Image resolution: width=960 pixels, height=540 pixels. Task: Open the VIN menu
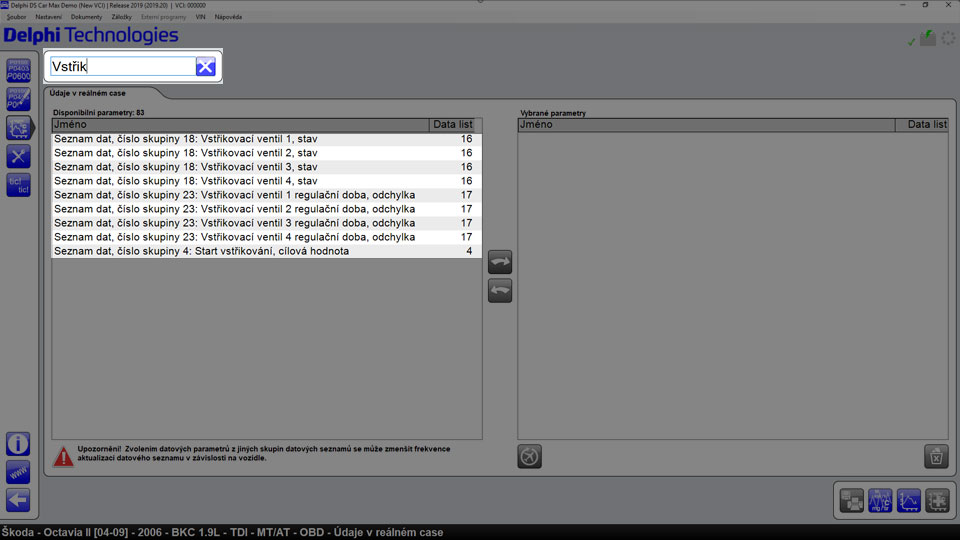coord(200,17)
